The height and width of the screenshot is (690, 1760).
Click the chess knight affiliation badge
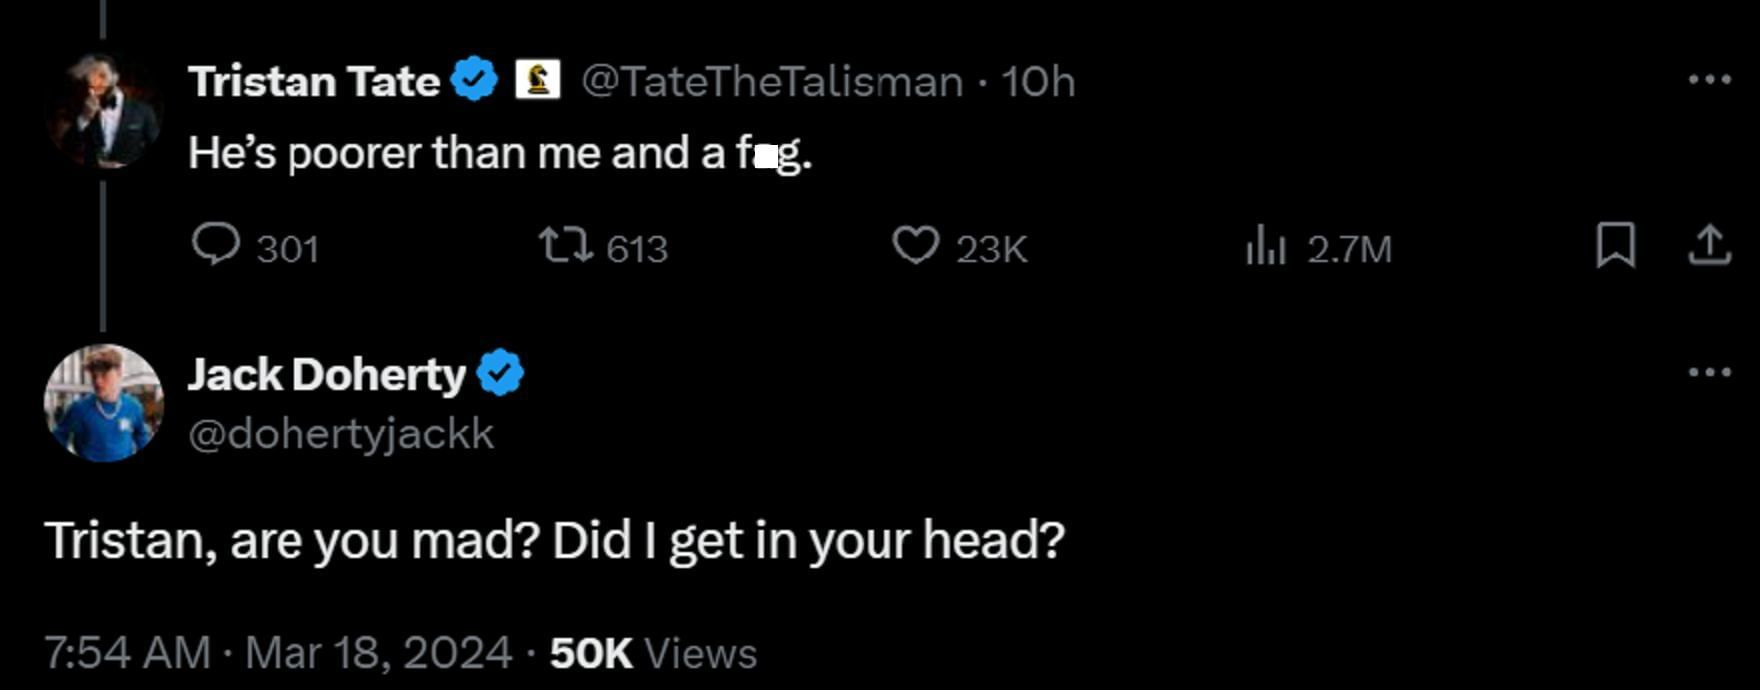[538, 79]
